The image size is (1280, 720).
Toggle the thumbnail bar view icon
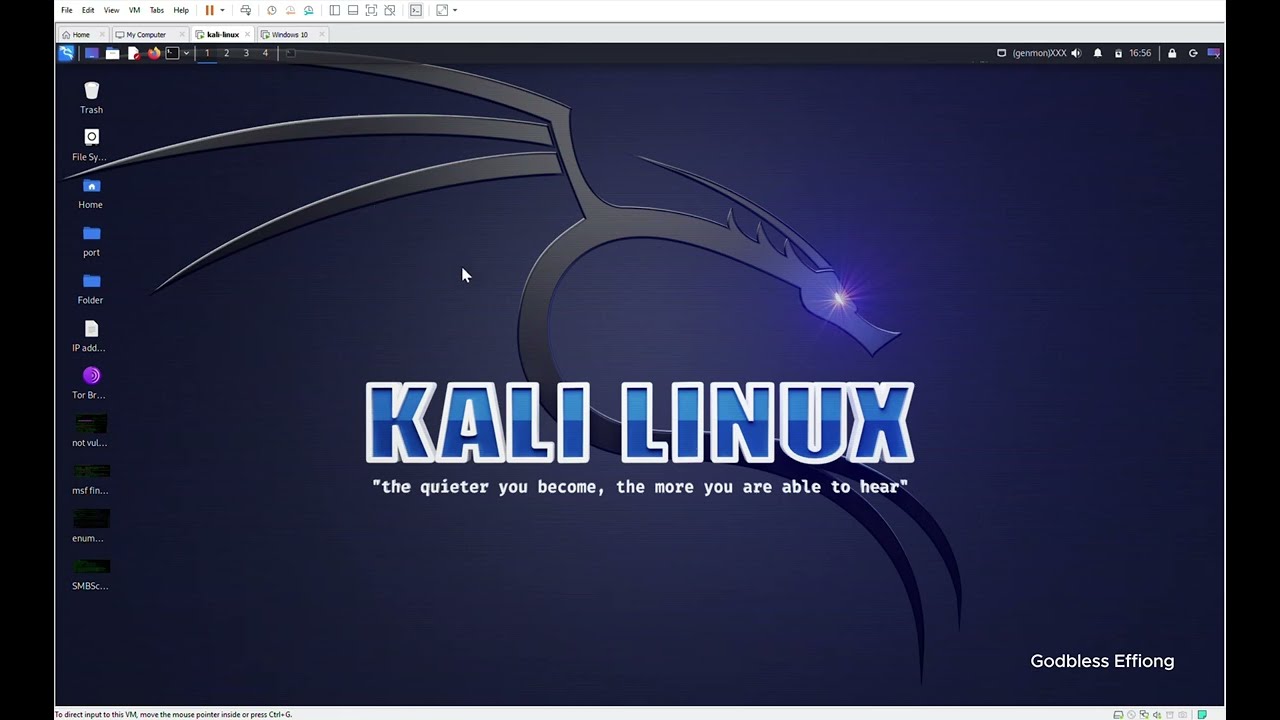[x=353, y=10]
